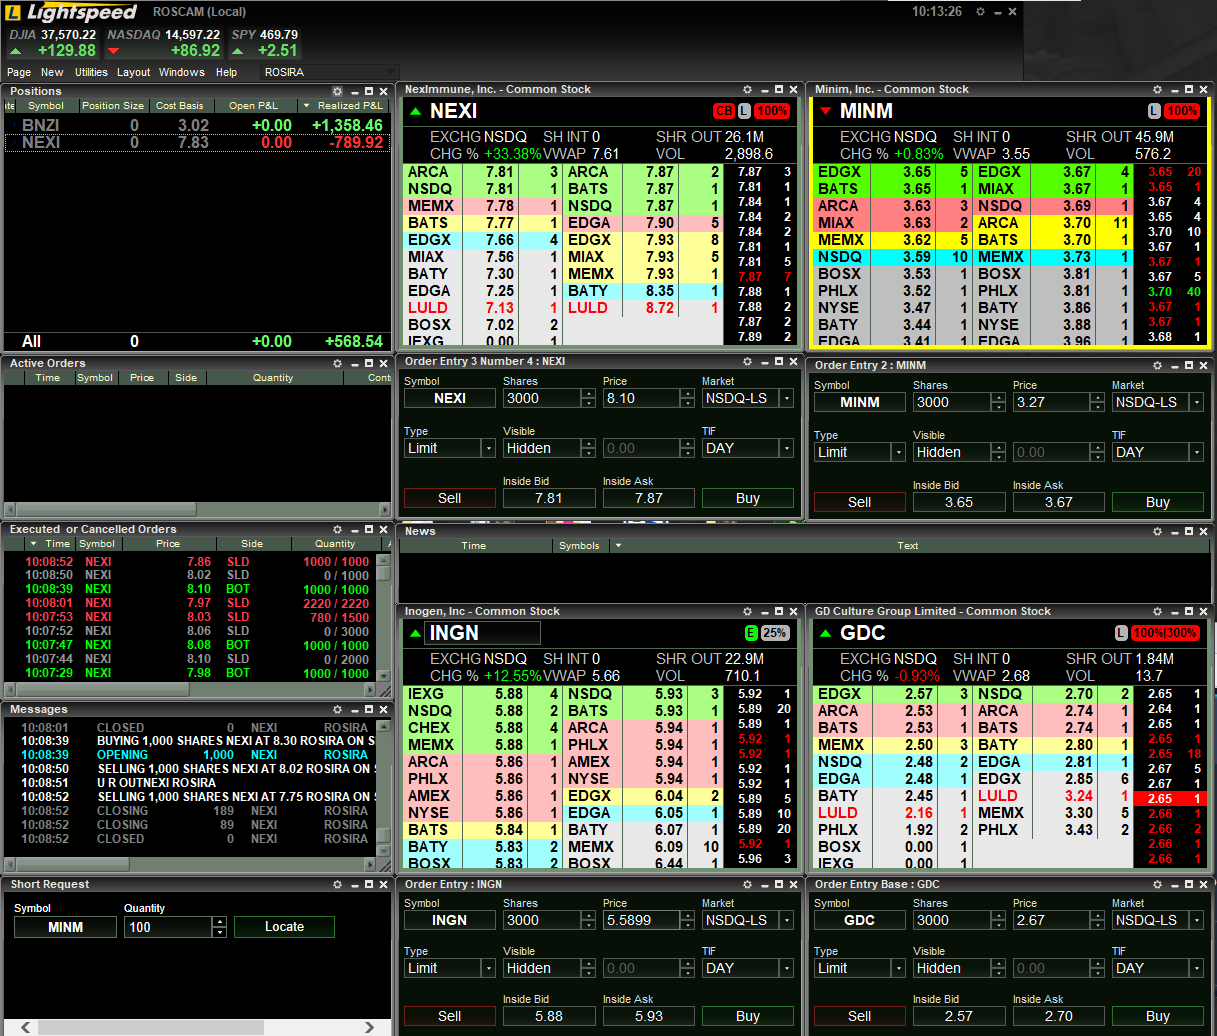Image resolution: width=1217 pixels, height=1036 pixels.
Task: Open the settings gear on NEXI quote window
Action: coord(746,89)
